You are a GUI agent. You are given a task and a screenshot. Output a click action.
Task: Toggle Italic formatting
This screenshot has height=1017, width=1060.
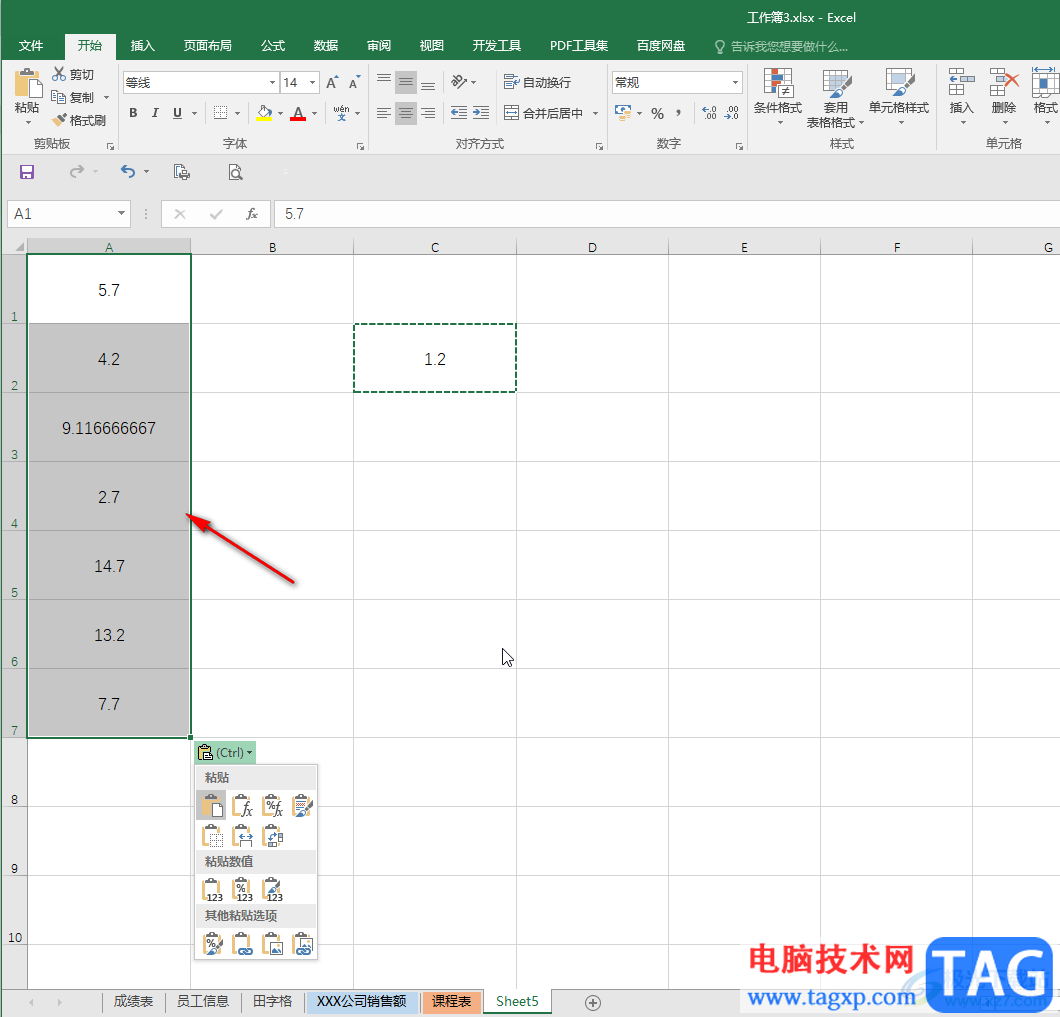click(155, 113)
